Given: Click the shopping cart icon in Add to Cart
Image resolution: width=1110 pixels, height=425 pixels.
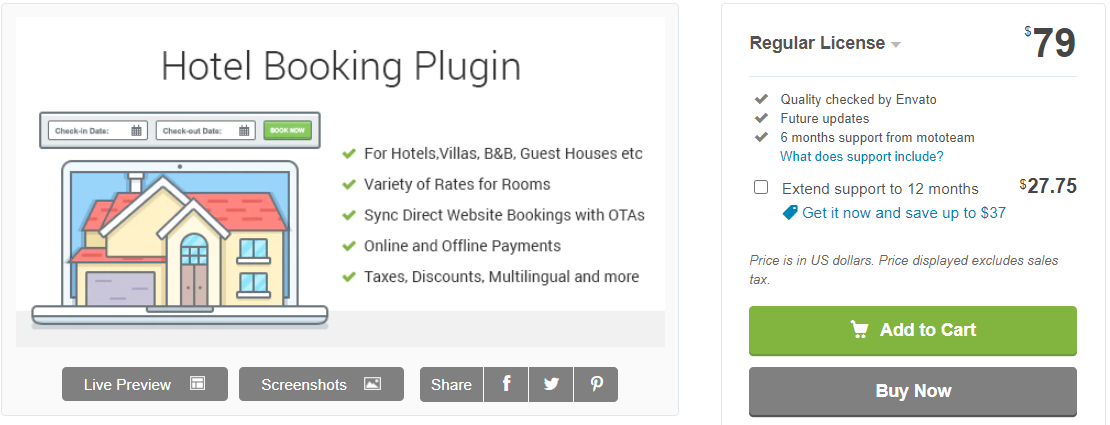Looking at the screenshot, I should 859,329.
